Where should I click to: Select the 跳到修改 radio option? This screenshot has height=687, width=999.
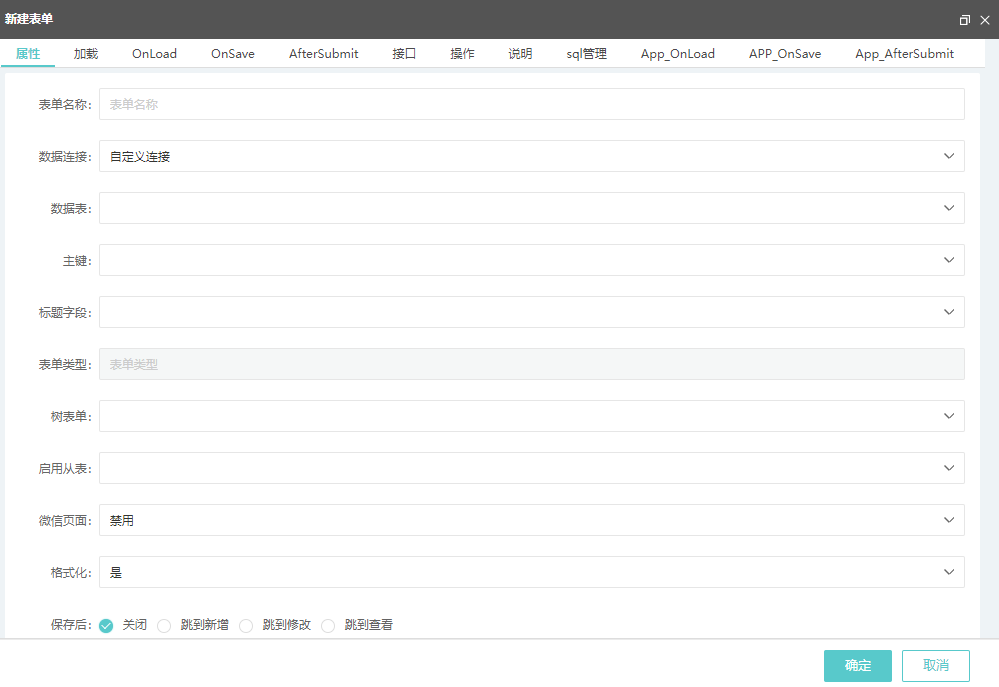point(246,625)
